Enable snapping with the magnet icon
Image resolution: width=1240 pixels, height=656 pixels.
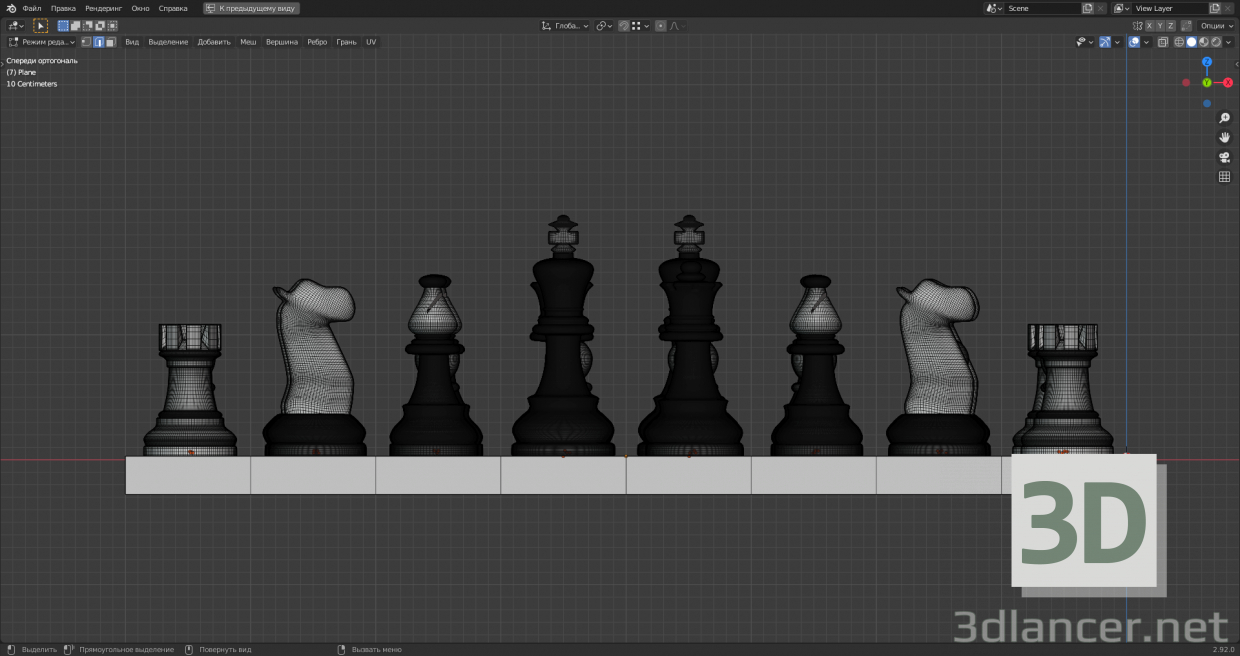tap(624, 25)
